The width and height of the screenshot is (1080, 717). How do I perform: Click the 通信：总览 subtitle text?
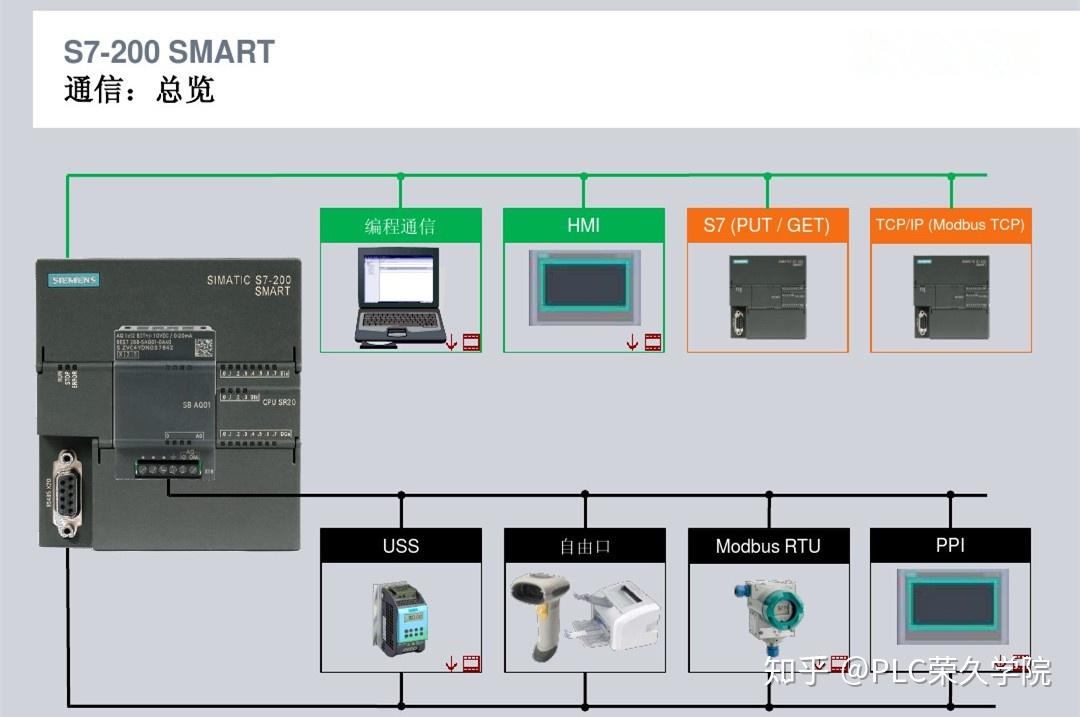point(139,90)
